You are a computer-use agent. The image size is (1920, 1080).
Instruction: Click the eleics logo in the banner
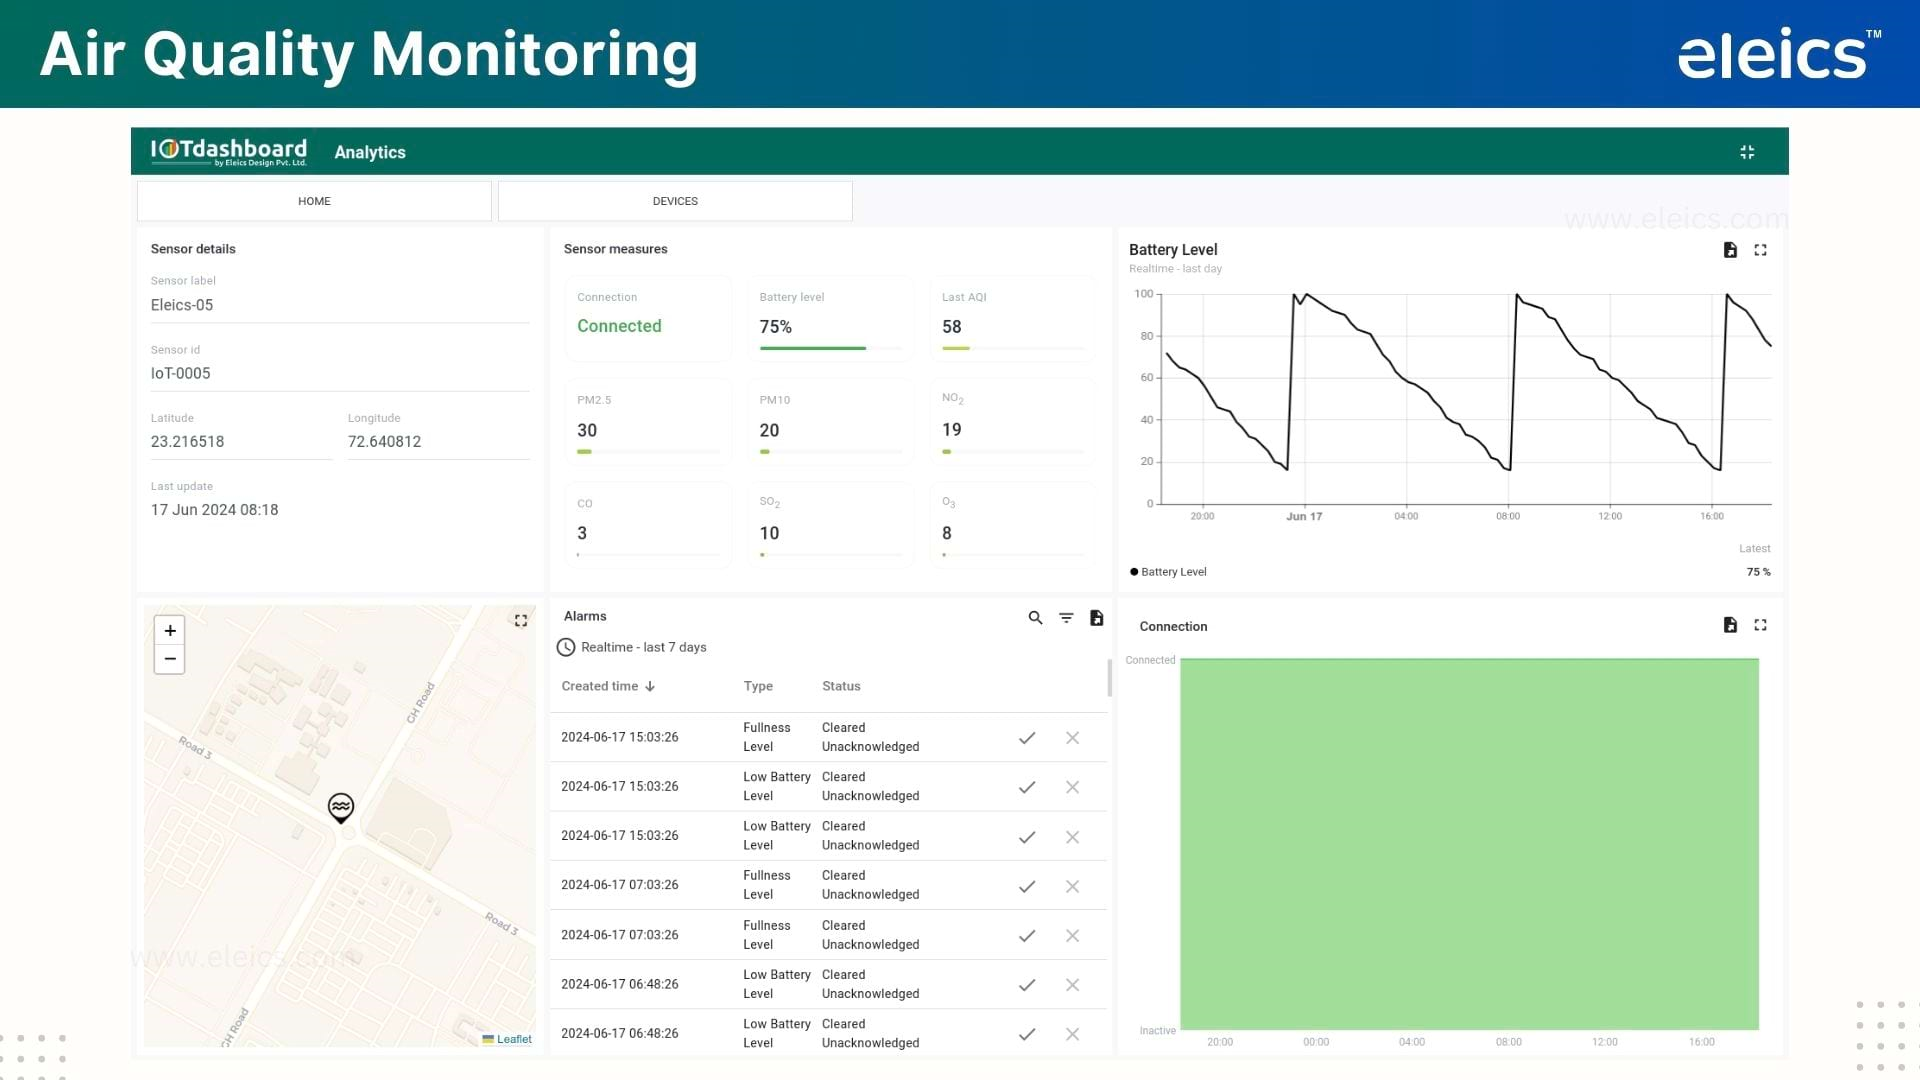point(1779,54)
